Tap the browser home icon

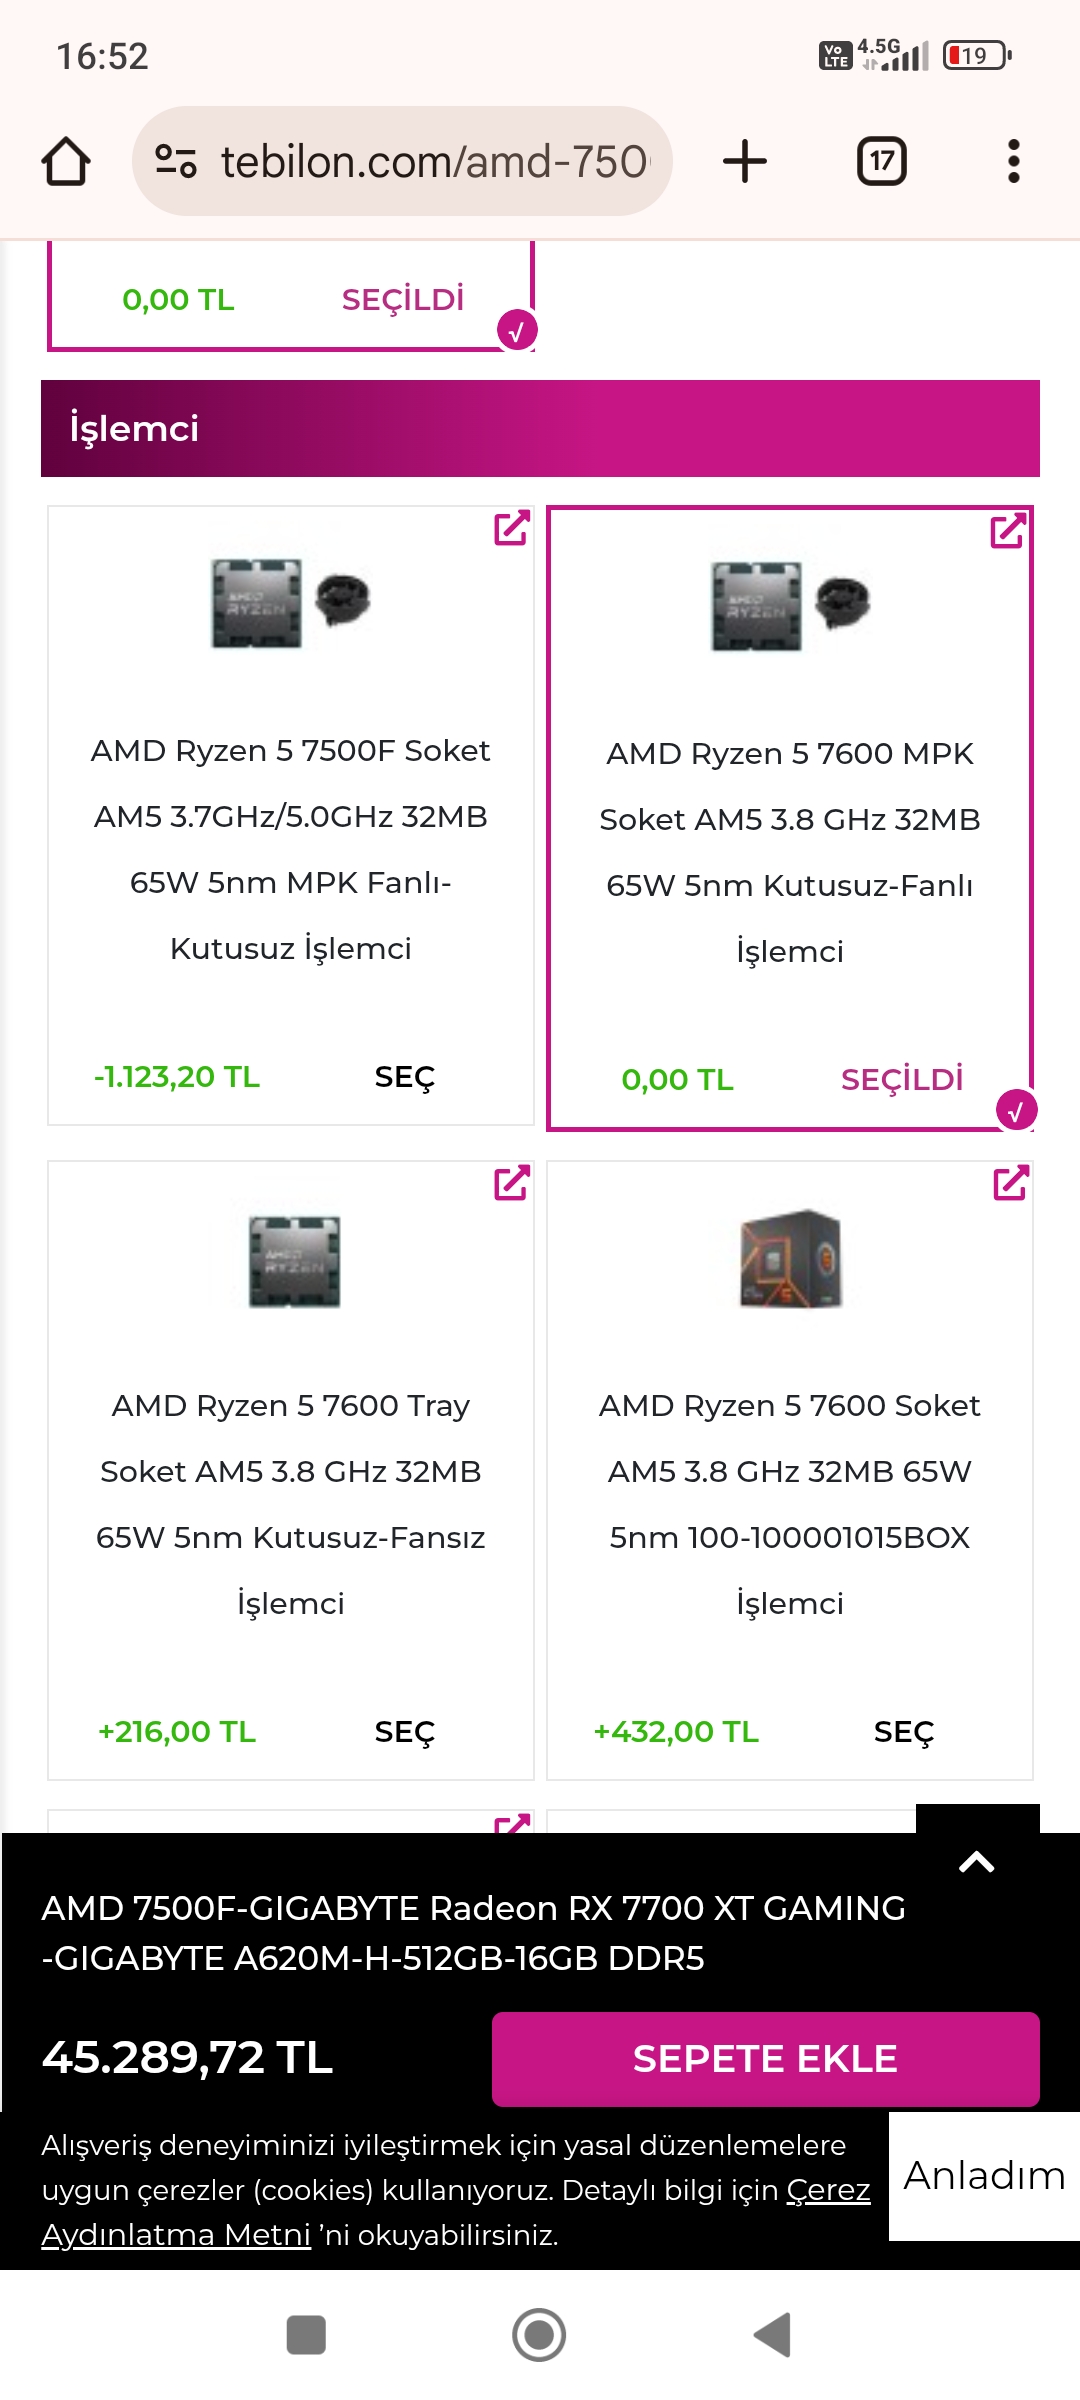66,161
